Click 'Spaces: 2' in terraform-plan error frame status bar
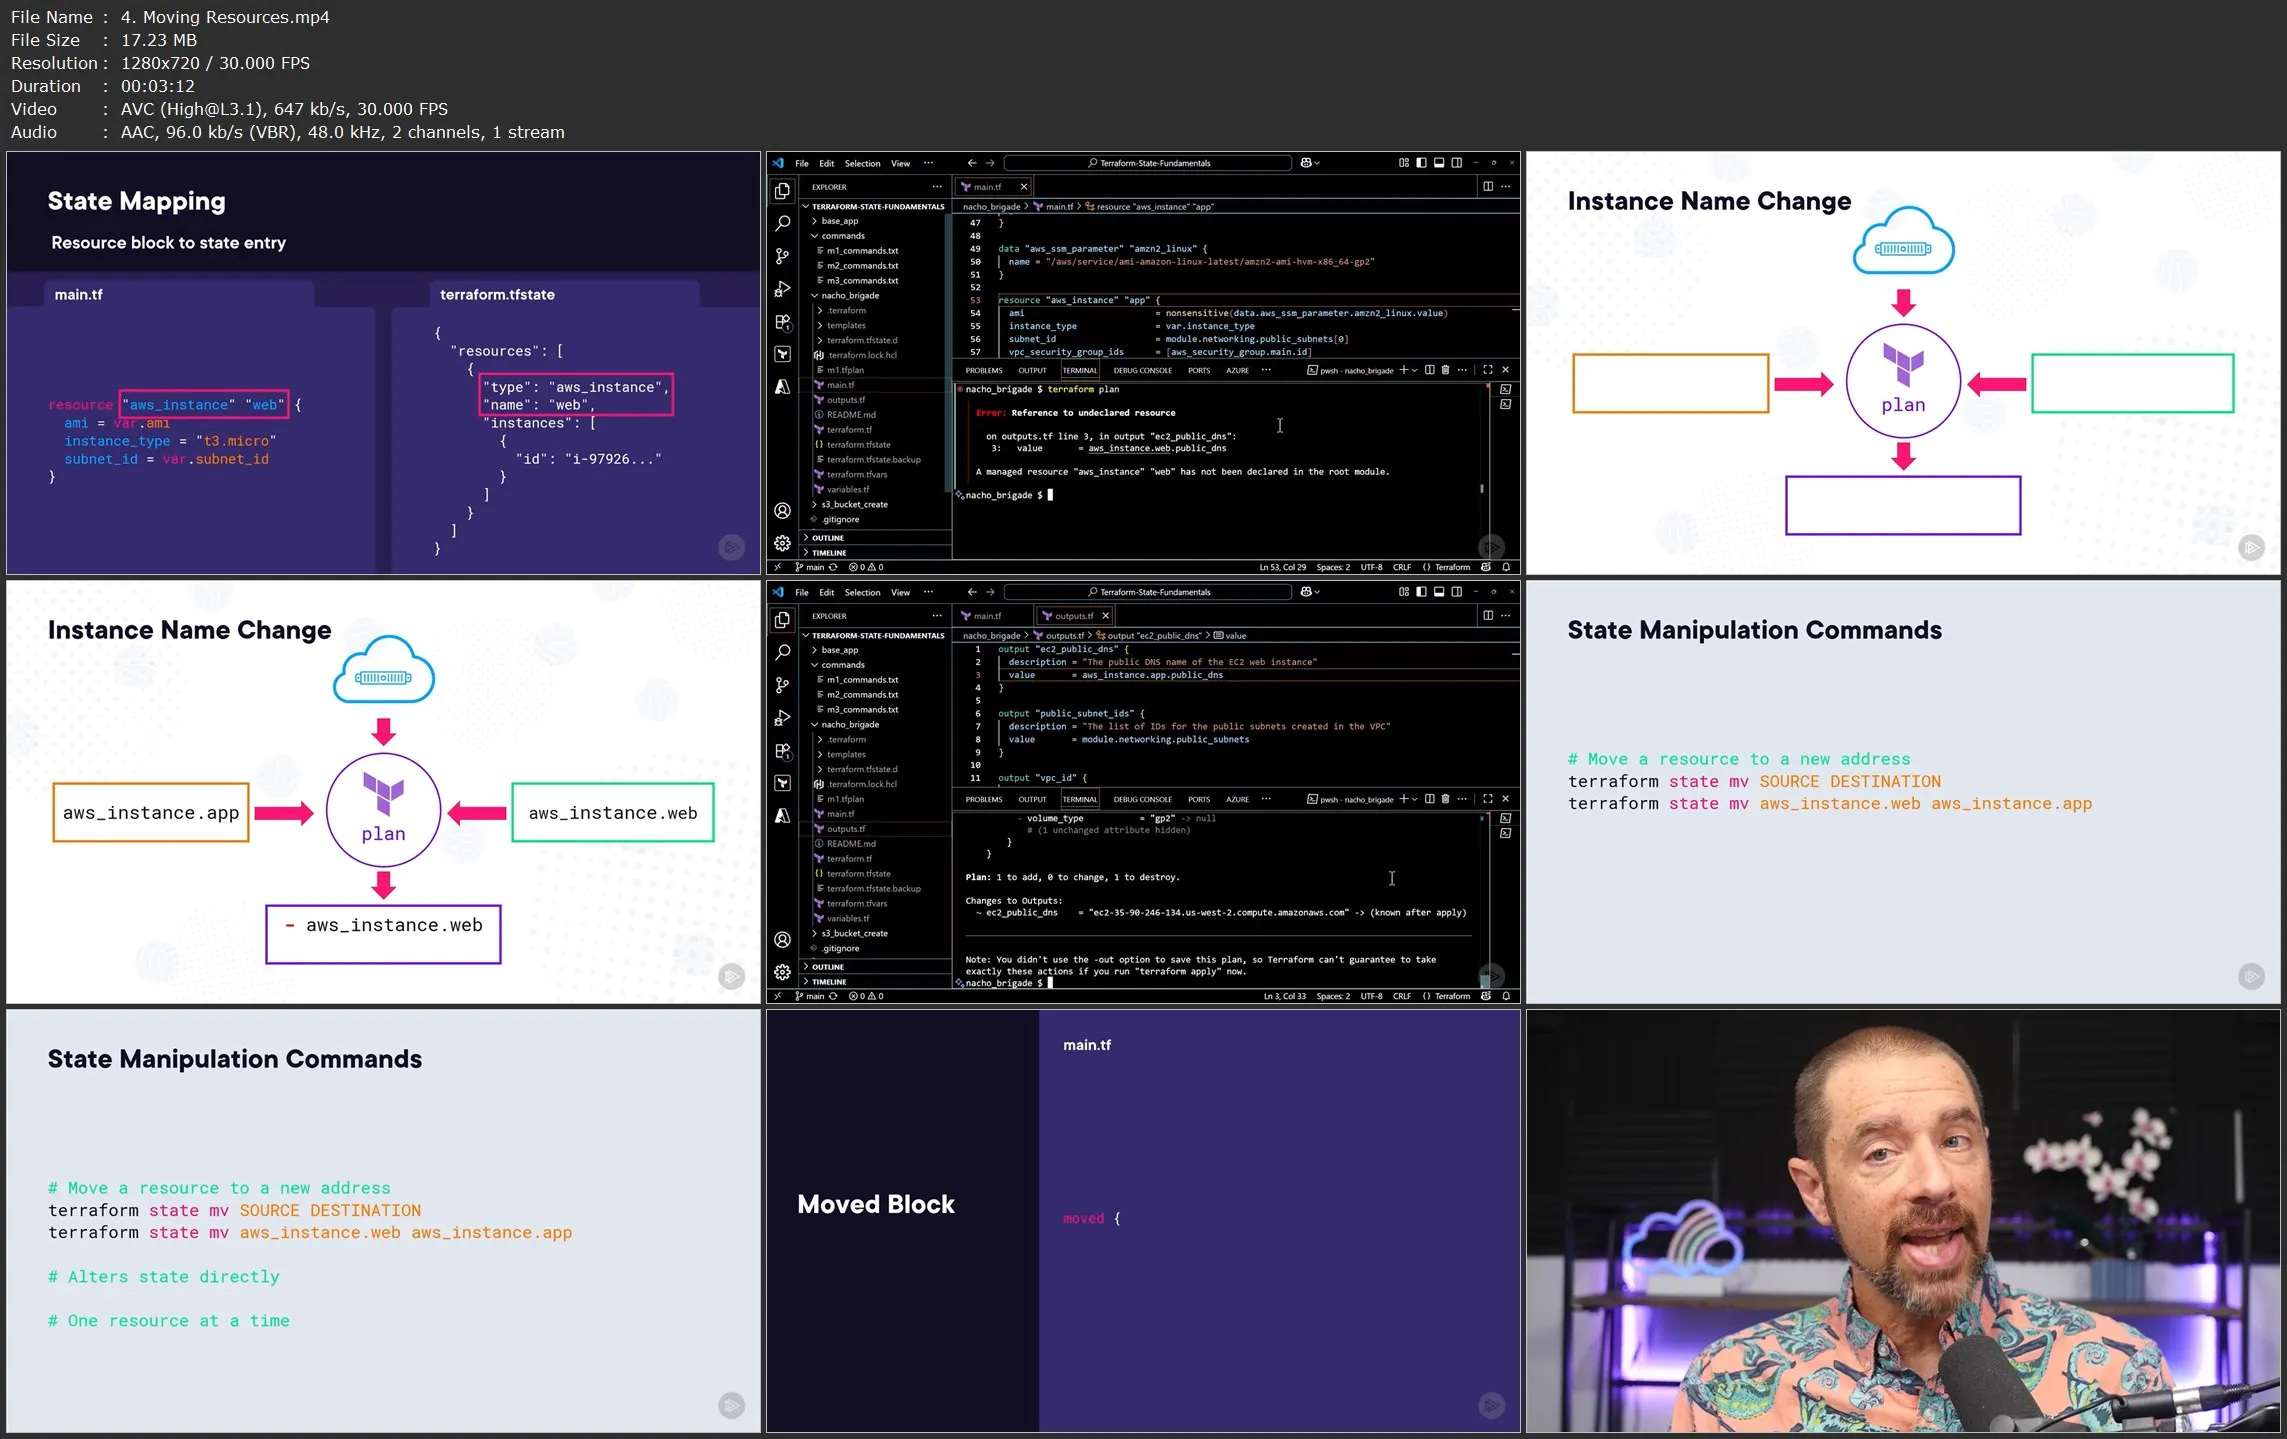This screenshot has width=2287, height=1439. (1333, 567)
